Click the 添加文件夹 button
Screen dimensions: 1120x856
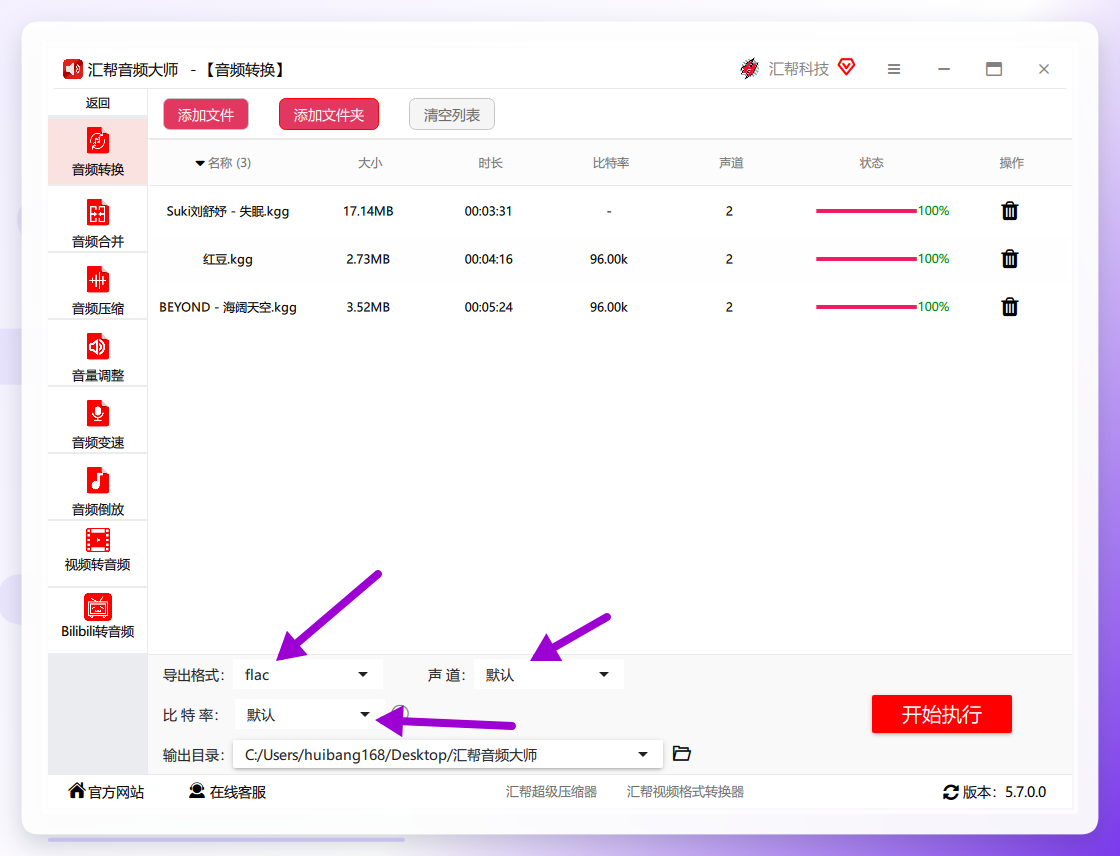pyautogui.click(x=329, y=114)
